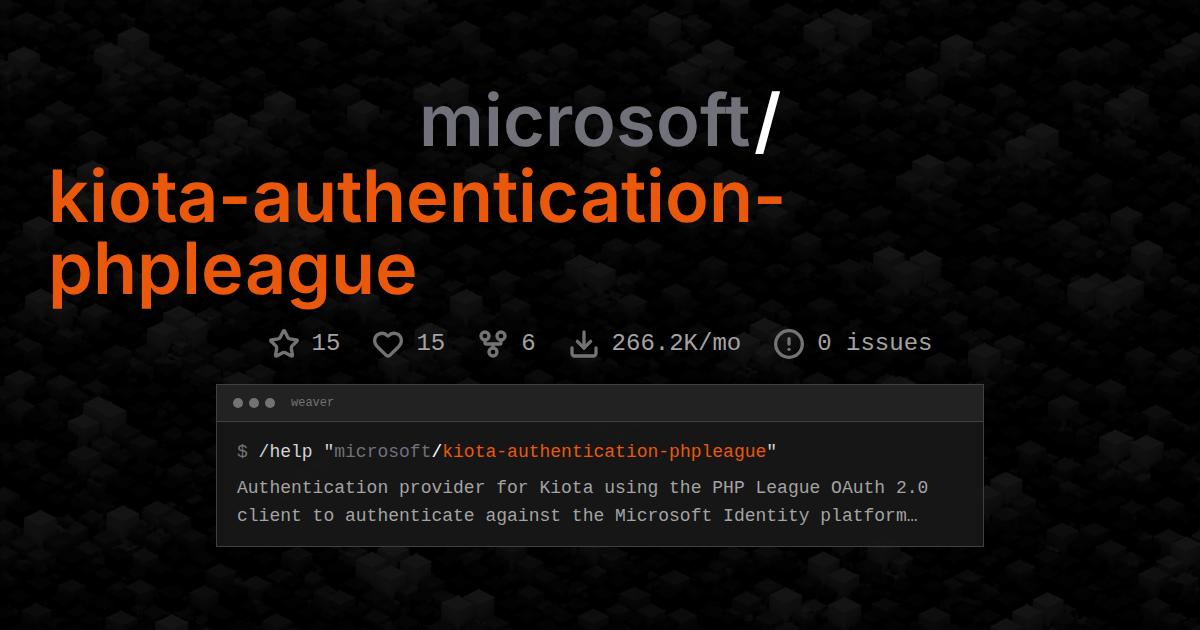1200x630 pixels.
Task: Click the issues alert circle icon
Action: coord(789,344)
